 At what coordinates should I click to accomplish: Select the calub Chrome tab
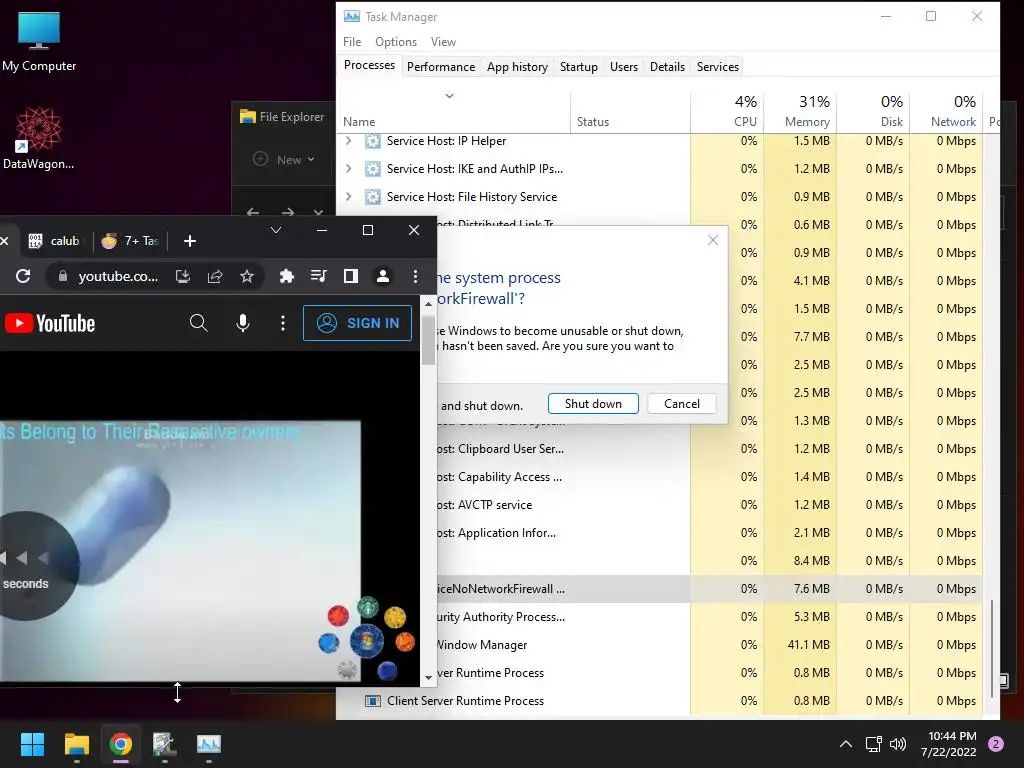(x=54, y=241)
